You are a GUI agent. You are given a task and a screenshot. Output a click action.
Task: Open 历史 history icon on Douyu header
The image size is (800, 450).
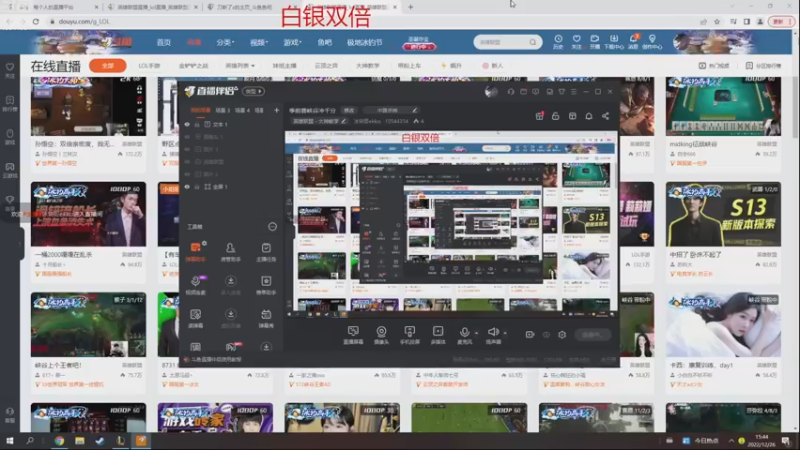click(x=558, y=42)
